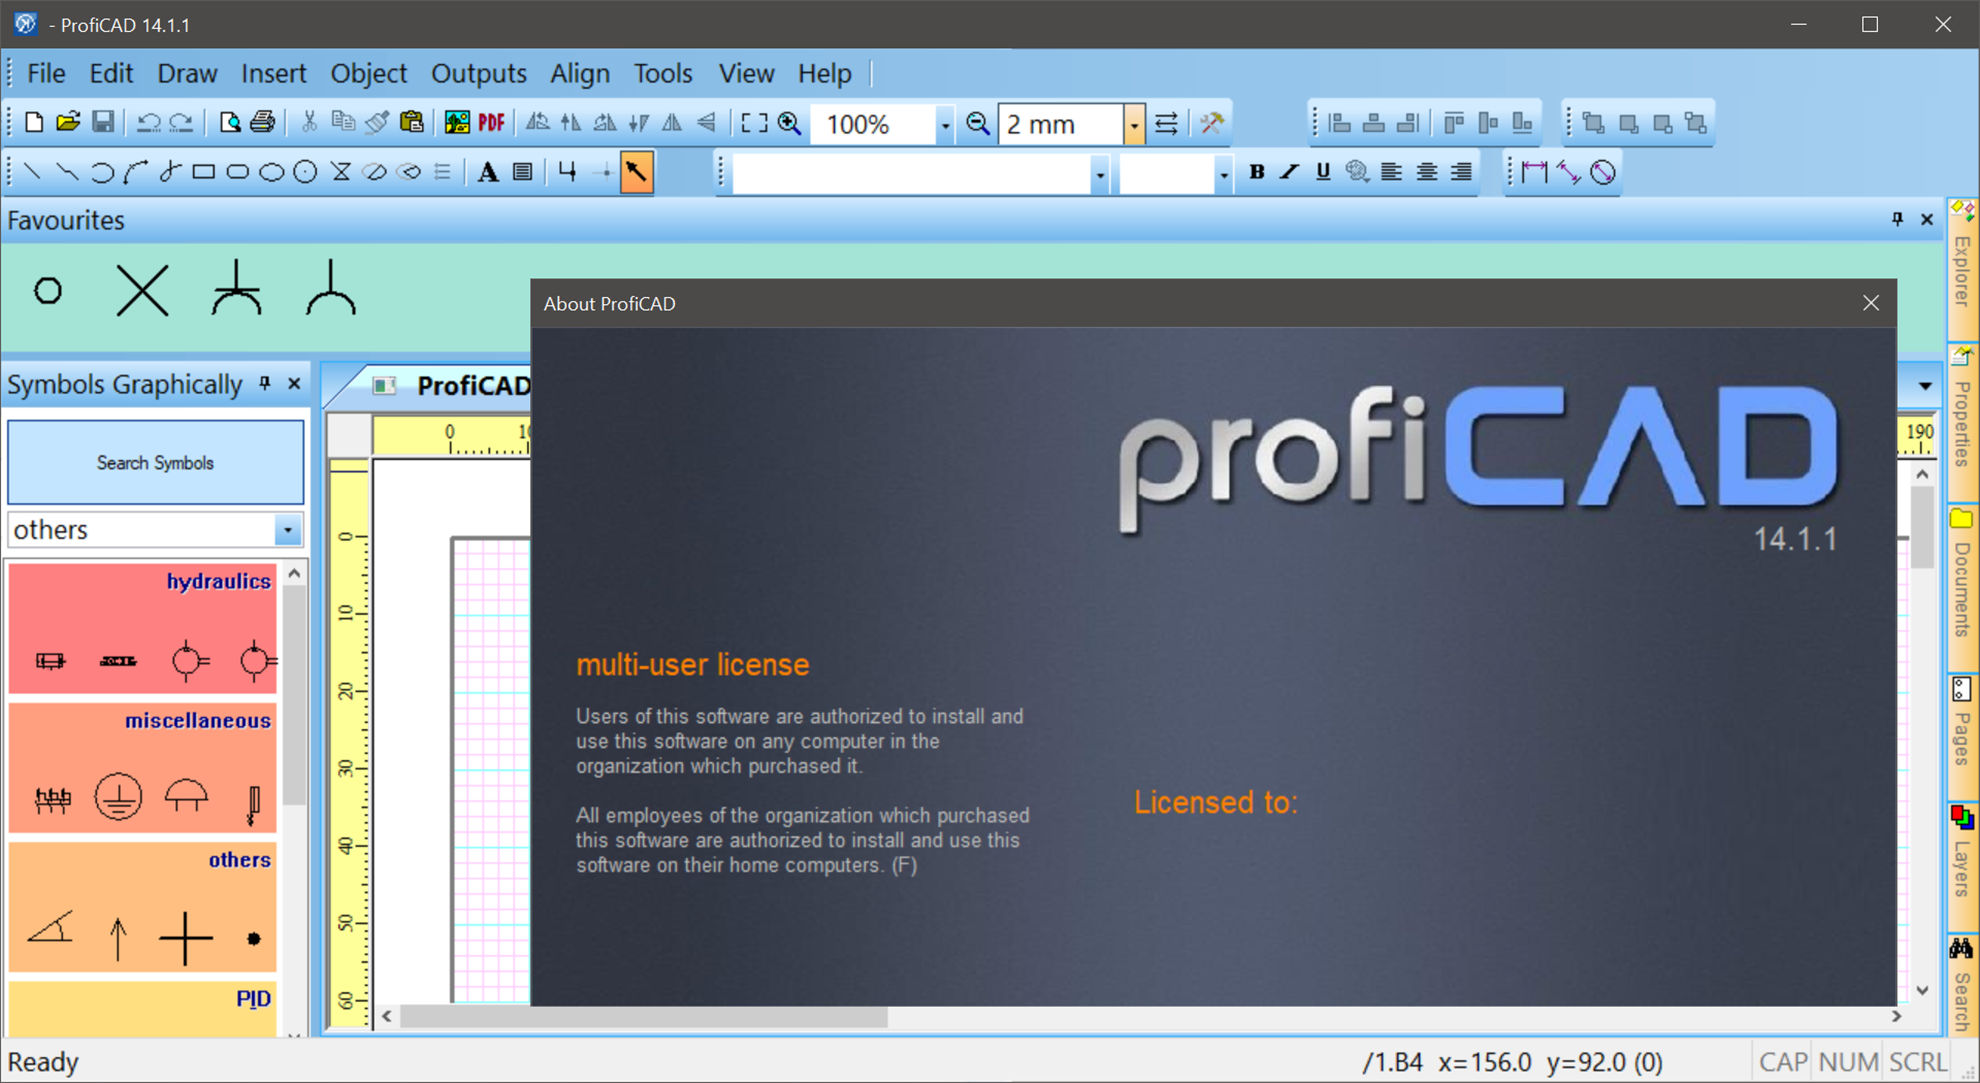
Task: Select the text tool letter A
Action: point(488,172)
